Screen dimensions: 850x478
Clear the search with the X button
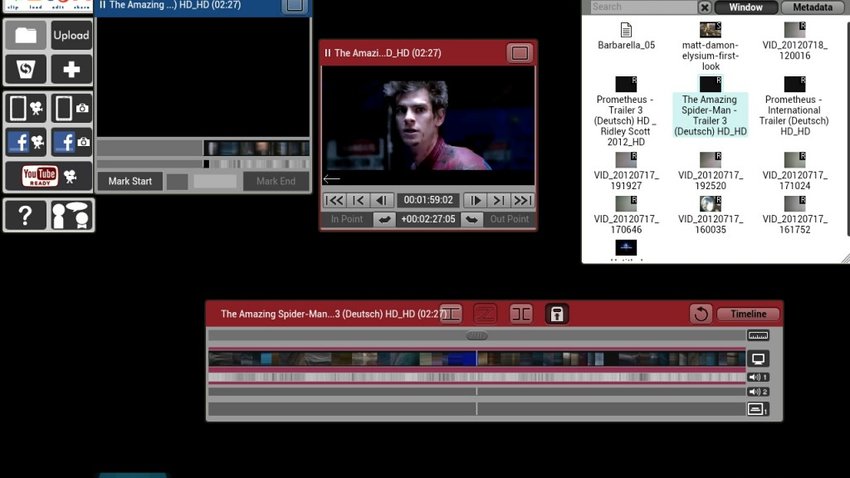point(705,7)
